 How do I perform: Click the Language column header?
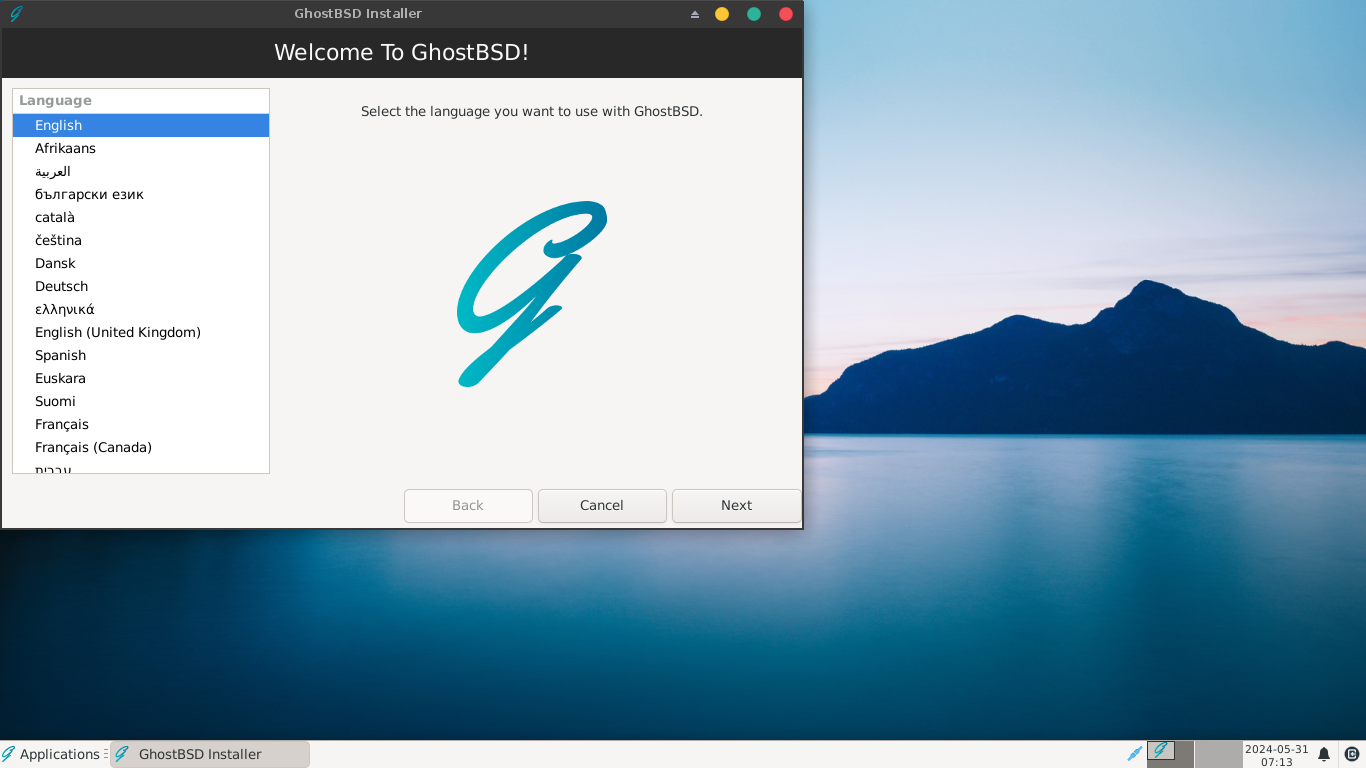pyautogui.click(x=141, y=101)
